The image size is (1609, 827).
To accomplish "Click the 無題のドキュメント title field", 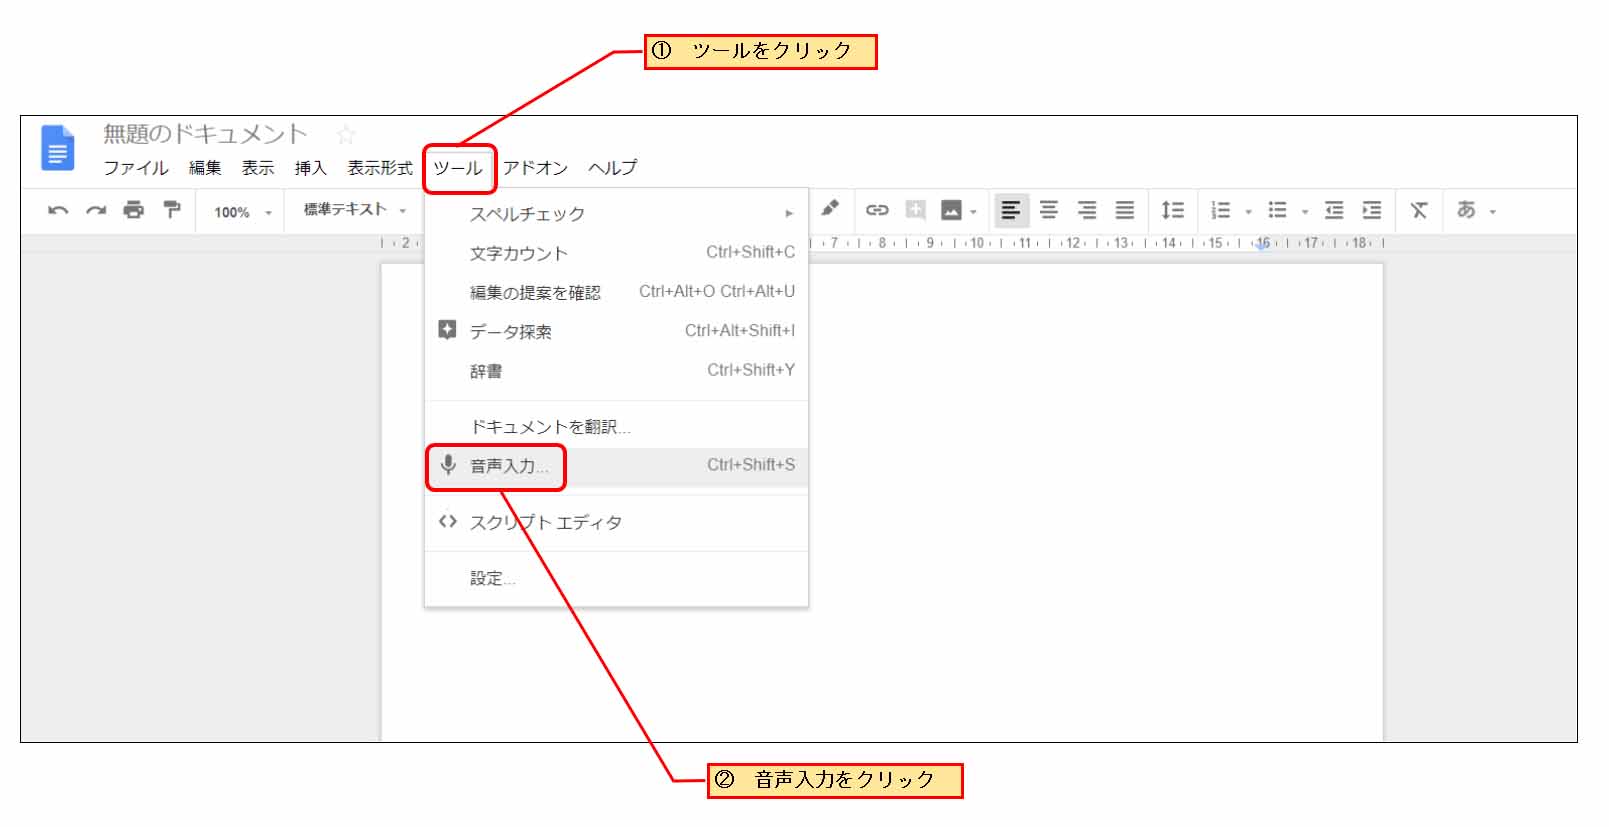I will coord(205,134).
